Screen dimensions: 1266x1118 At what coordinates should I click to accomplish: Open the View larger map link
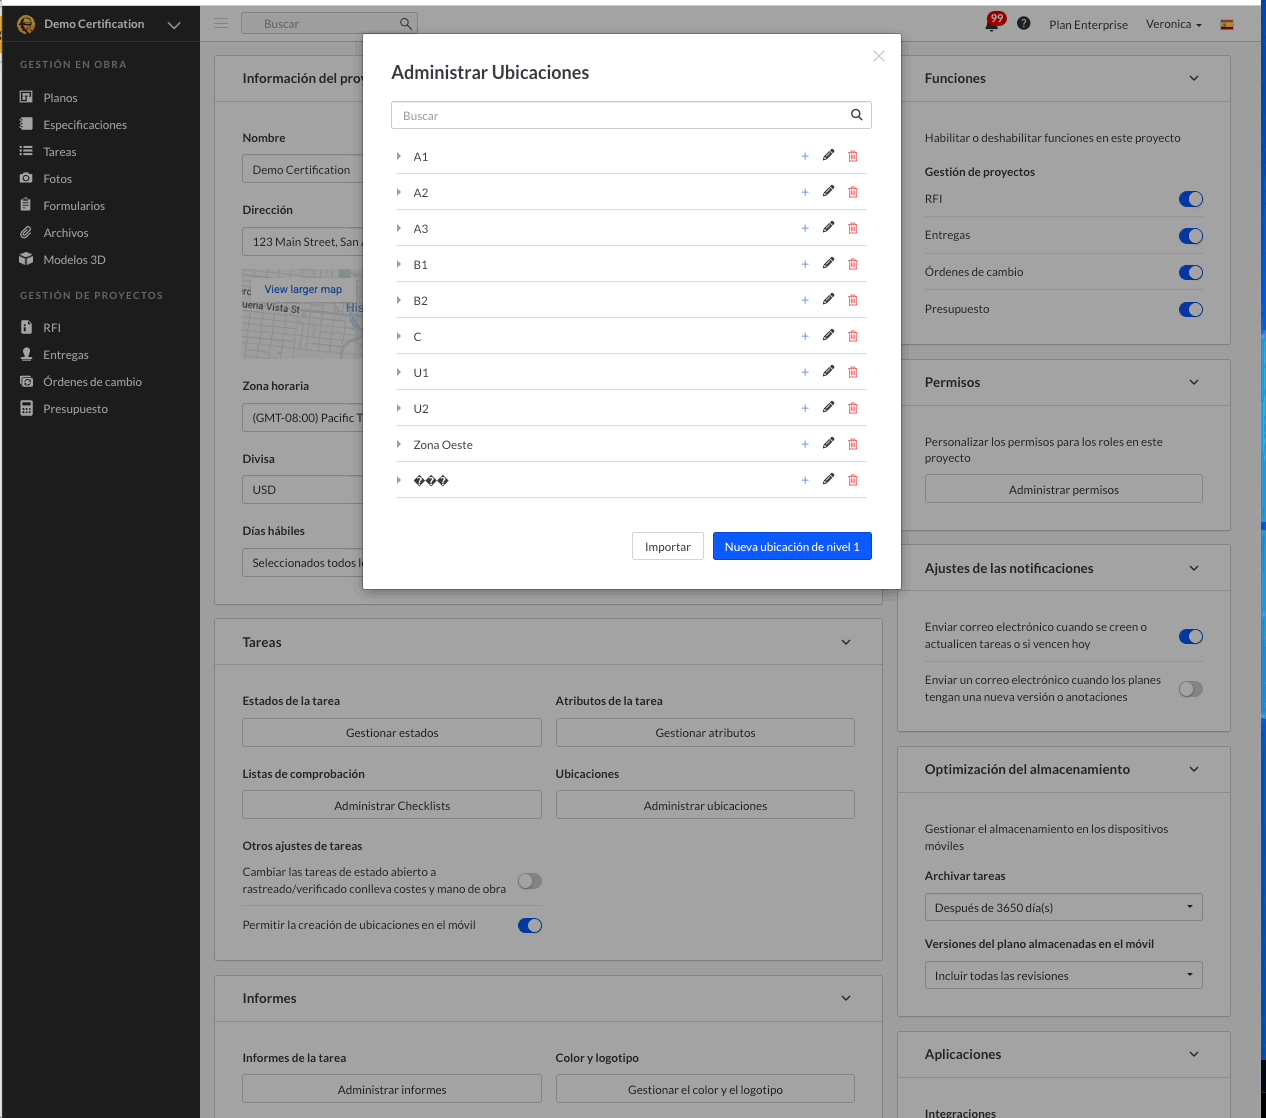coord(303,289)
